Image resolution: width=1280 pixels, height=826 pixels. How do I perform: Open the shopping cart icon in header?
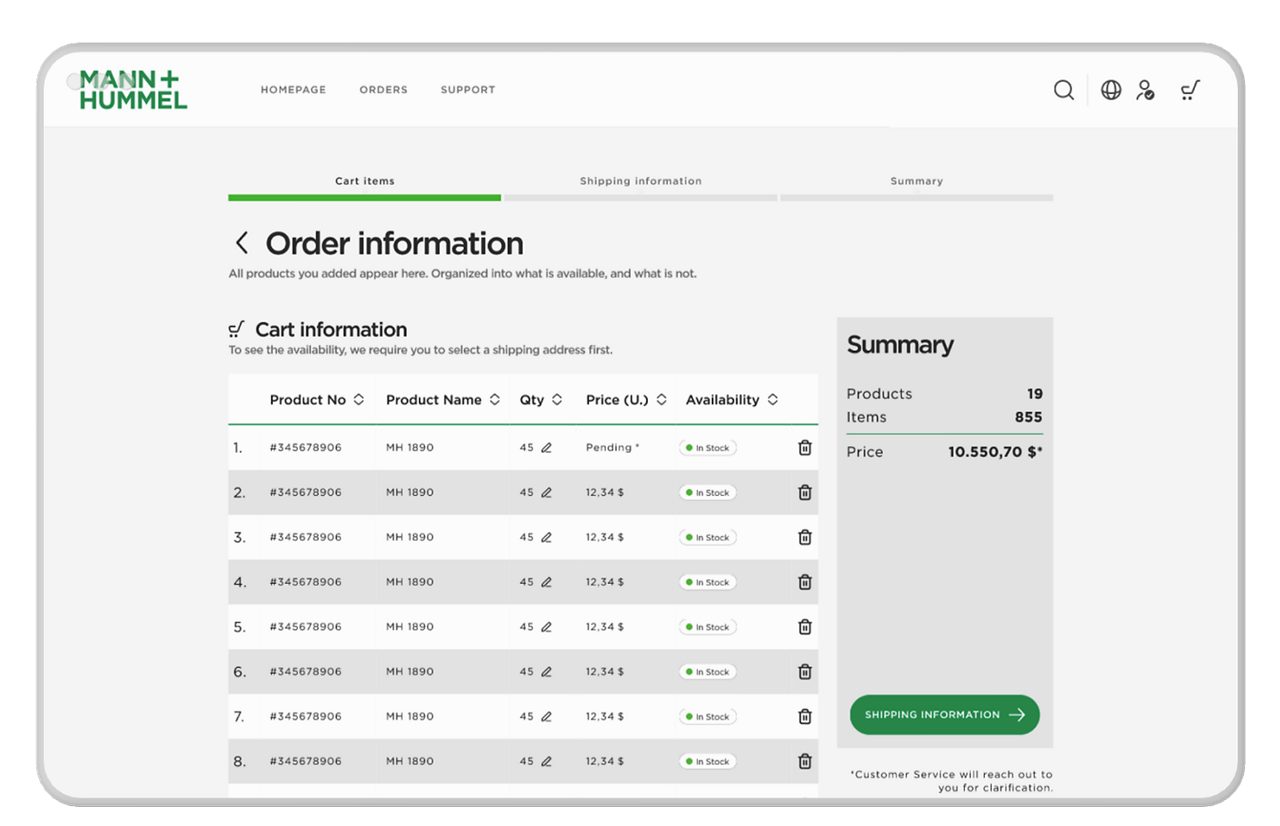click(x=1190, y=90)
